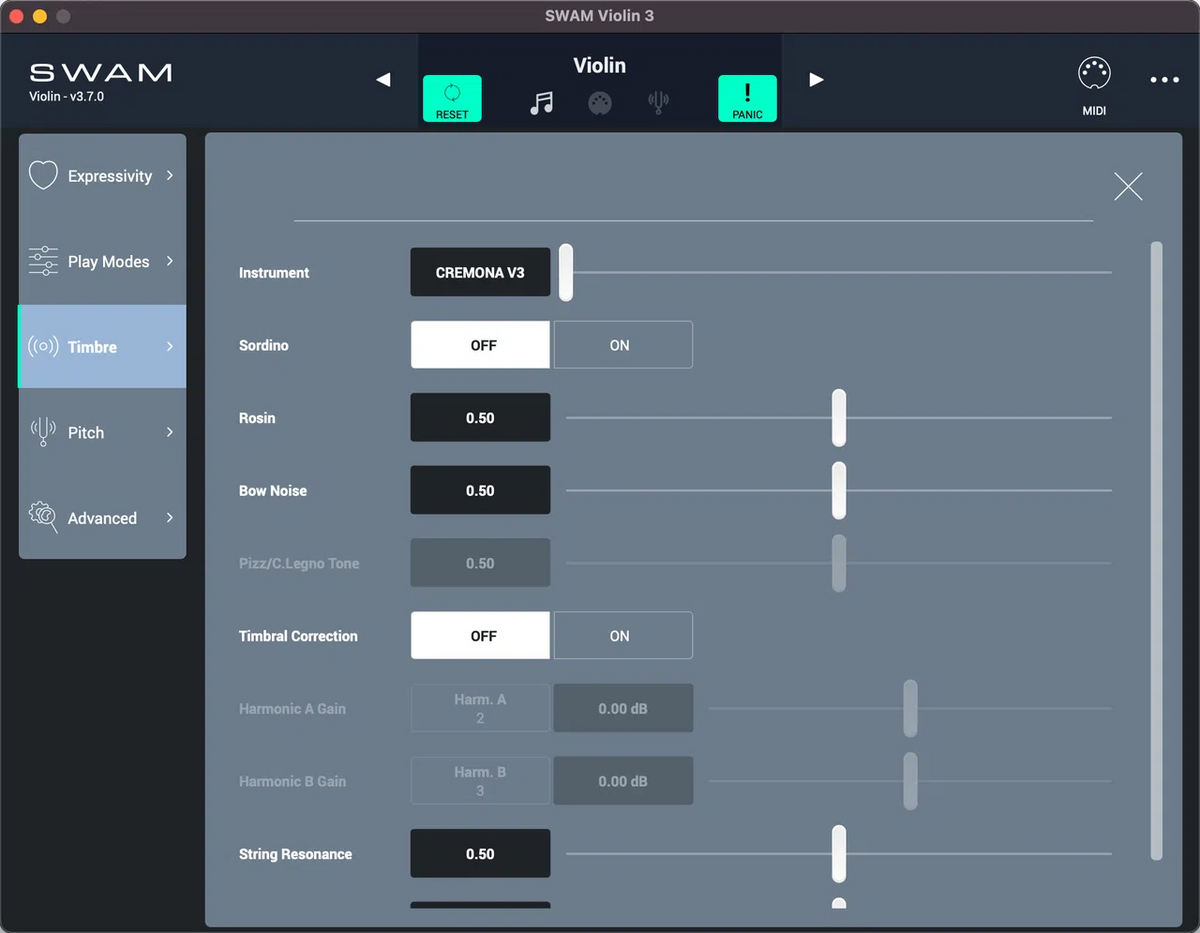The image size is (1200, 933).
Task: Click the microphone tuning icon under Violin
Action: coord(659,103)
